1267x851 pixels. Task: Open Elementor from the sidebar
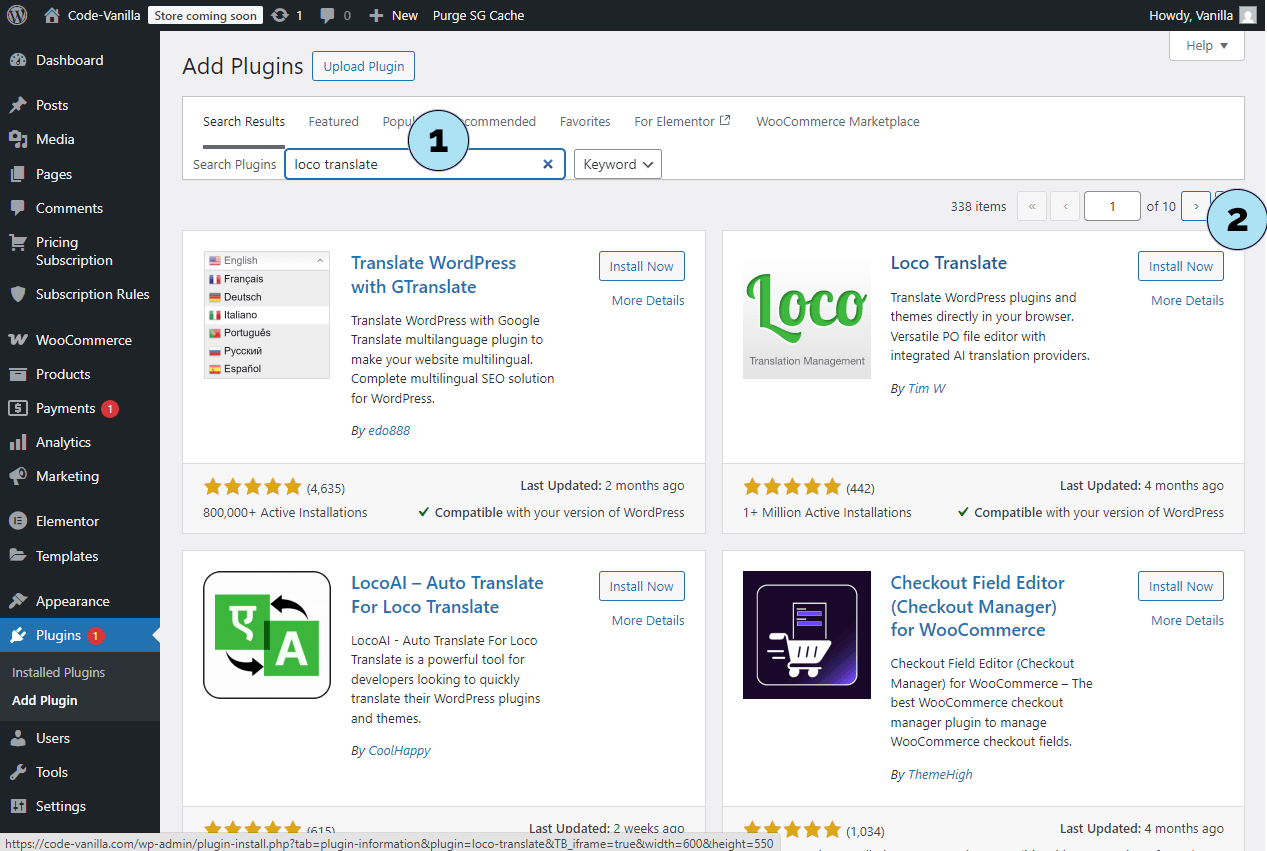click(x=67, y=521)
